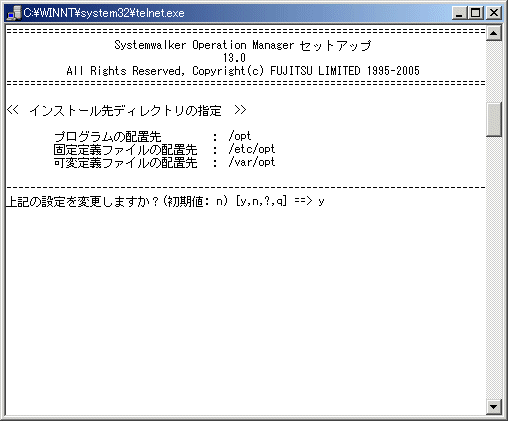Click the options text [y,n,?,q]

261,201
